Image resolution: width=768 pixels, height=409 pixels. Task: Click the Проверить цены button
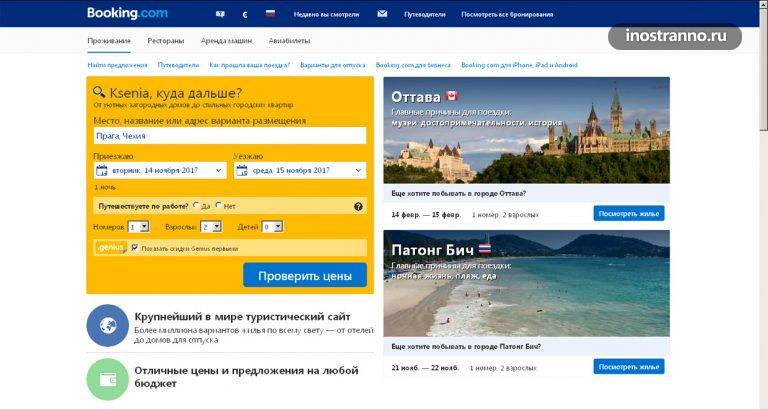[305, 275]
